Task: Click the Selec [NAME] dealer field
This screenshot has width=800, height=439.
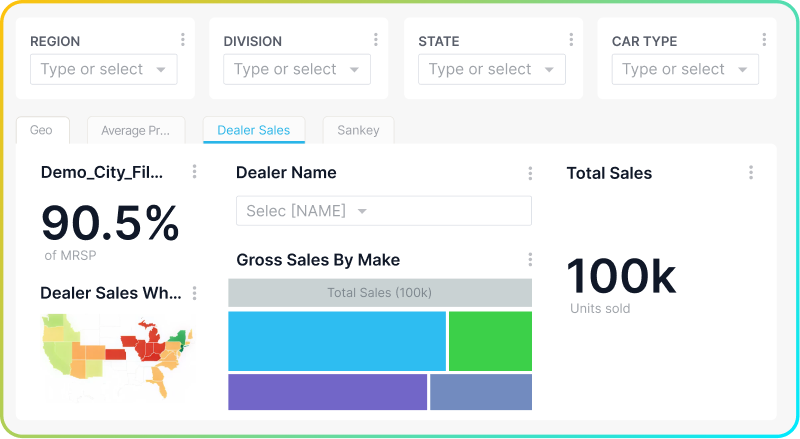Action: pyautogui.click(x=384, y=211)
